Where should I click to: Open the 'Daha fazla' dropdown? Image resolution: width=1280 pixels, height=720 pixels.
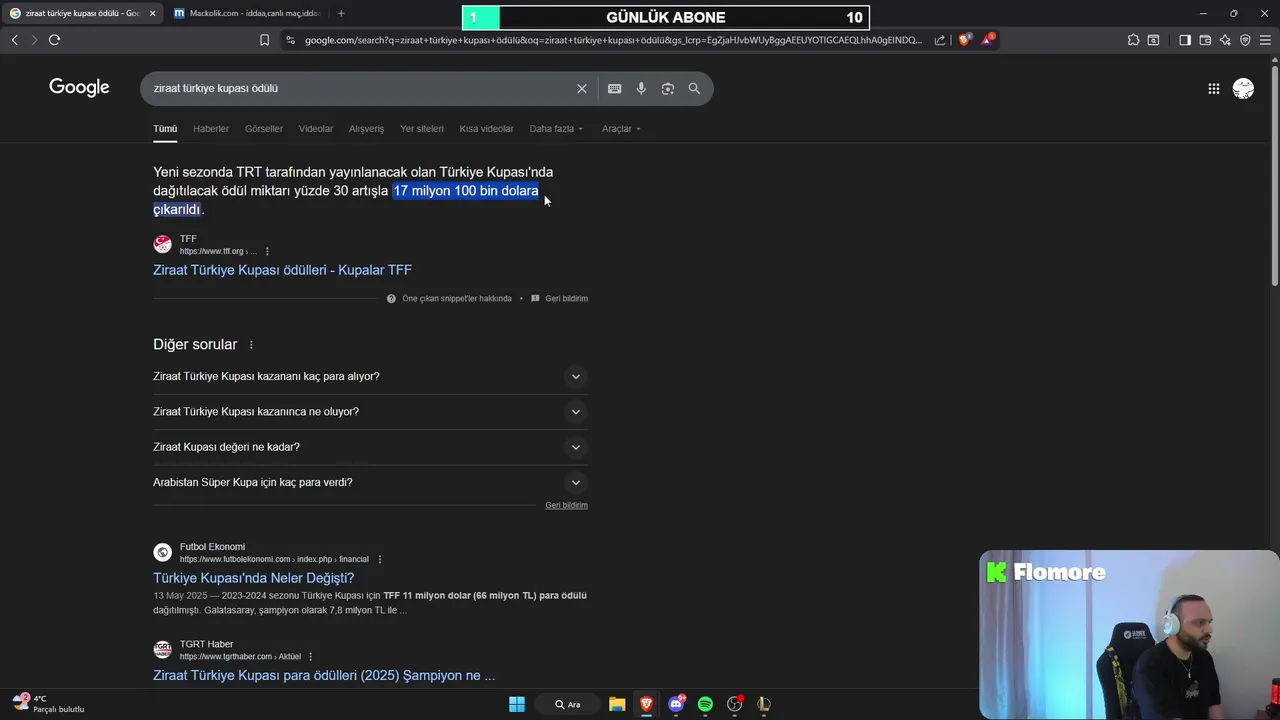(556, 129)
